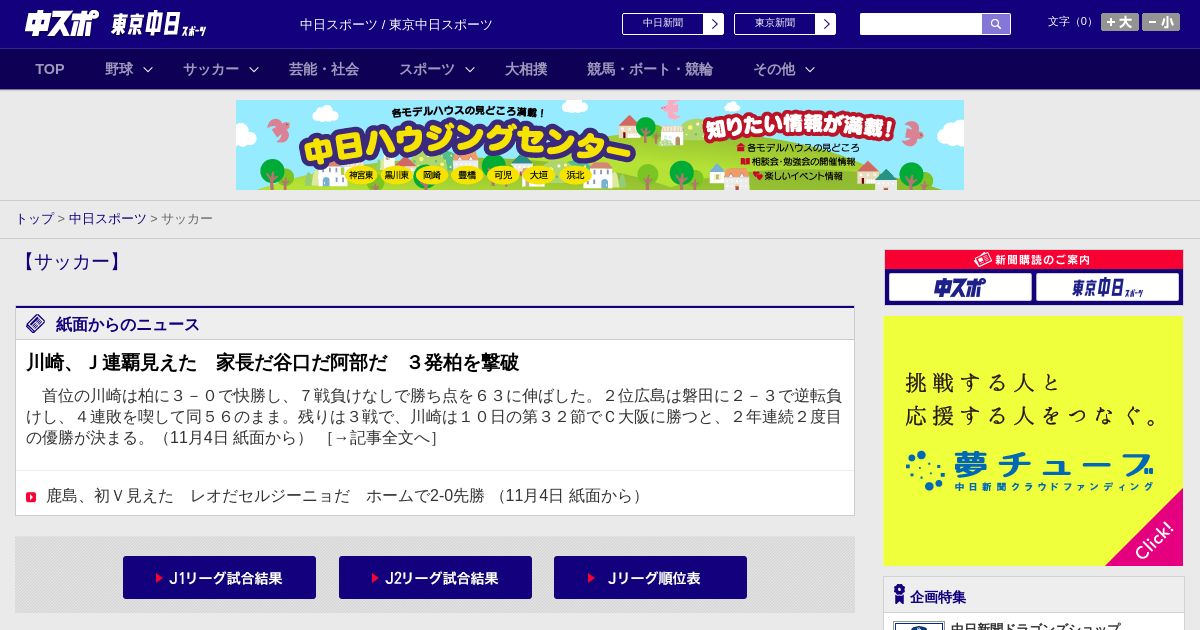The image size is (1200, 630).
Task: Click 企画特集 ribbon icon
Action: point(899,594)
